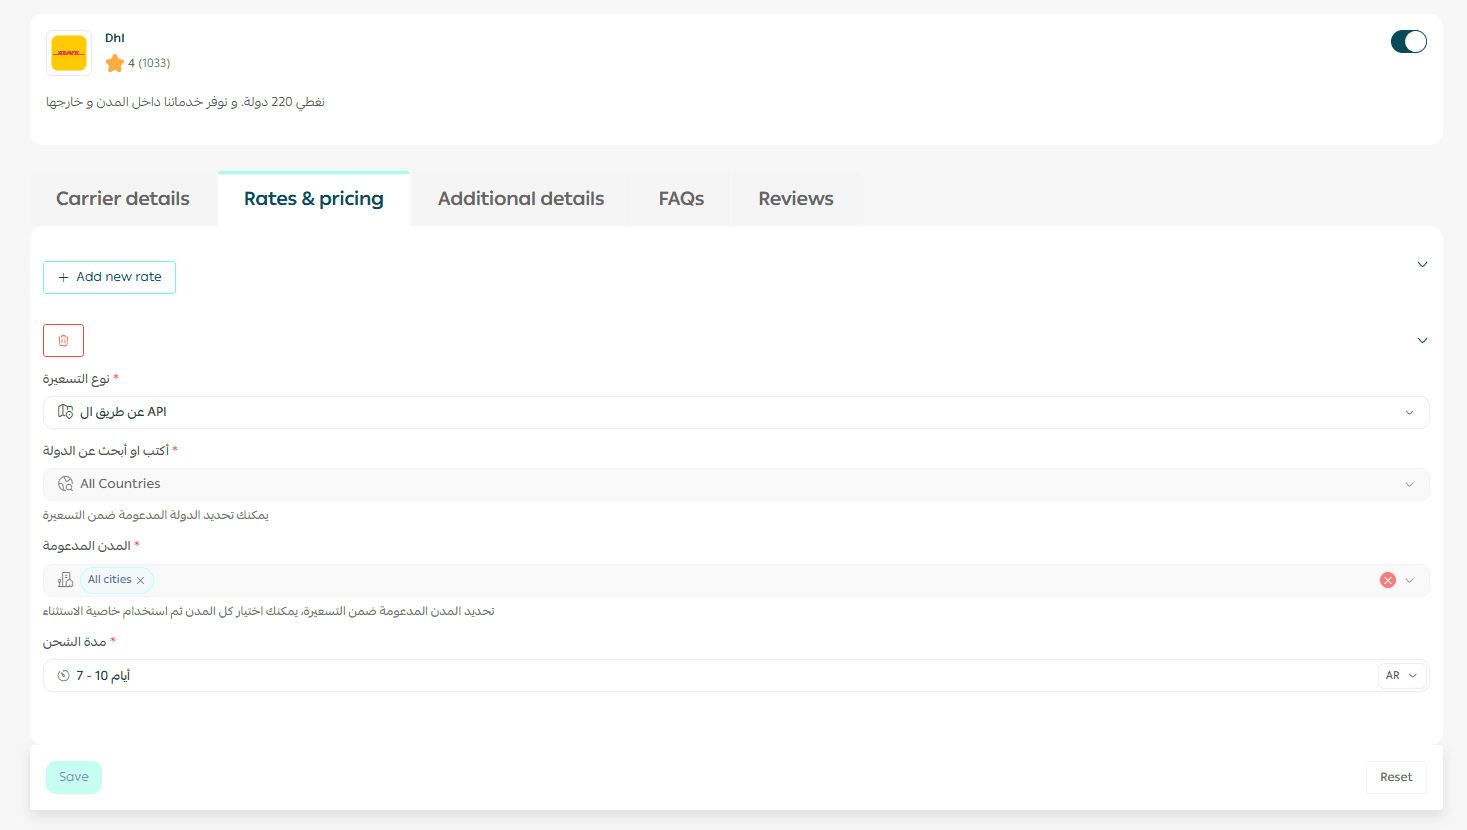Clear cities with red circle X icon

click(1388, 580)
